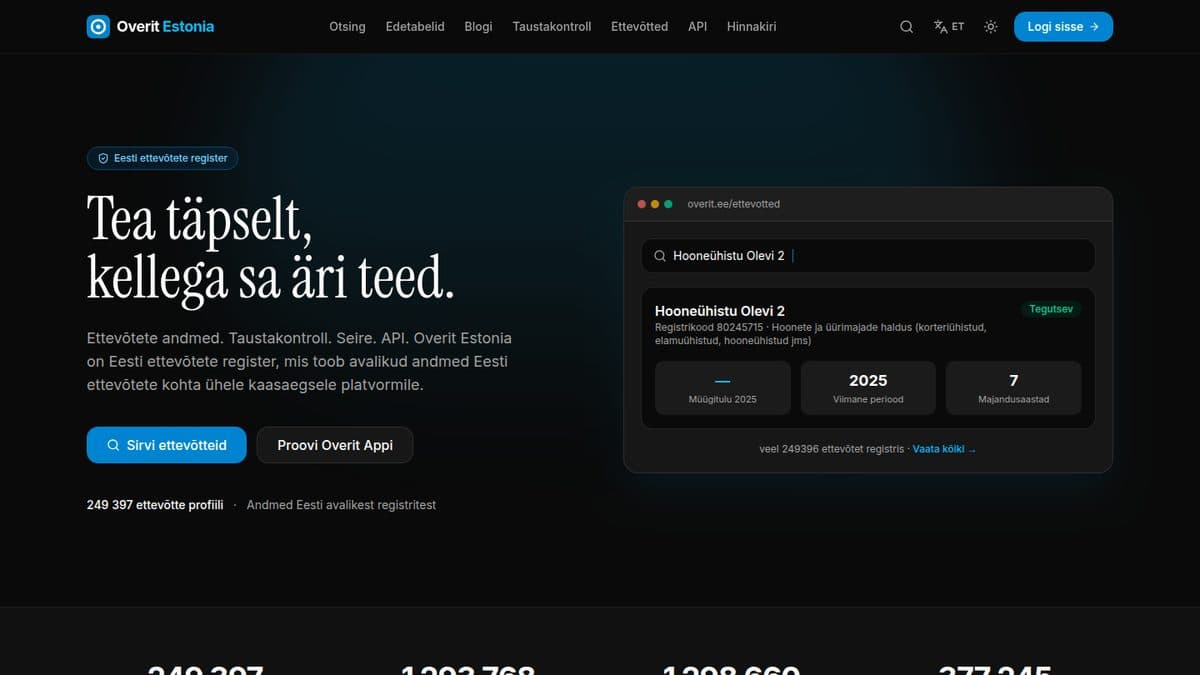This screenshot has height=675, width=1200.
Task: Click the Overit Estonia brand name
Action: click(165, 27)
